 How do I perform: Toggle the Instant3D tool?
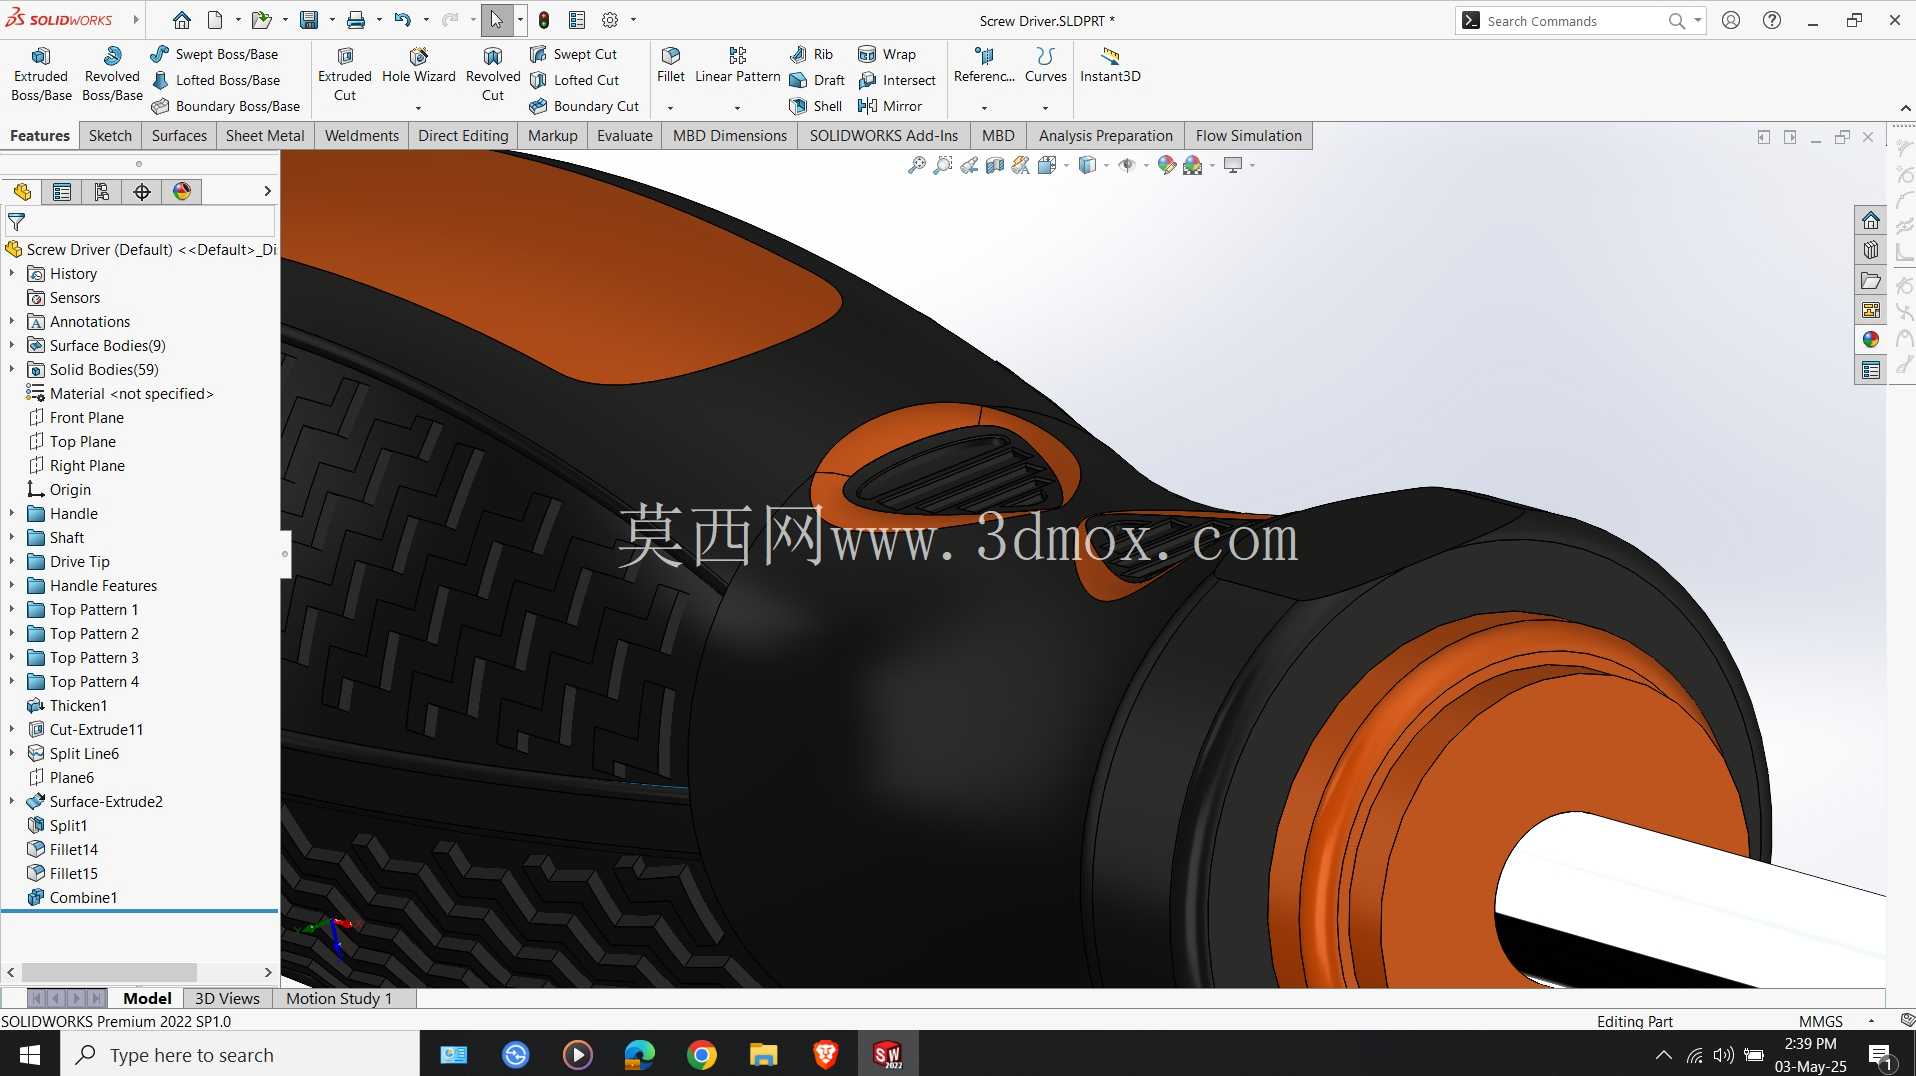(1110, 65)
